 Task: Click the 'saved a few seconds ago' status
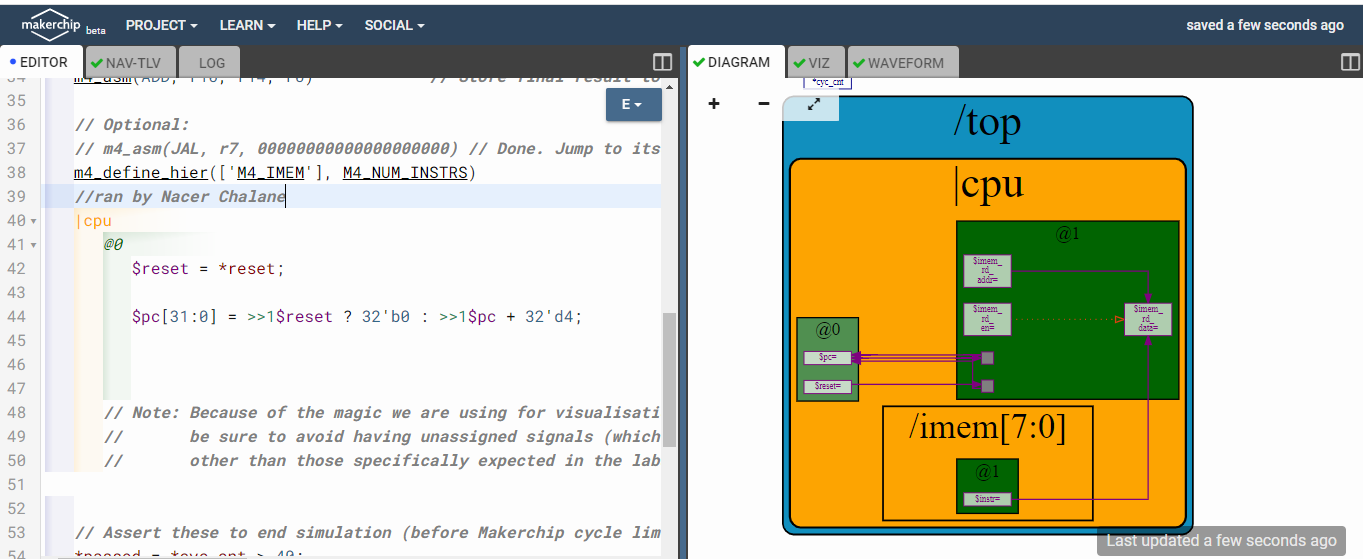pyautogui.click(x=1265, y=25)
